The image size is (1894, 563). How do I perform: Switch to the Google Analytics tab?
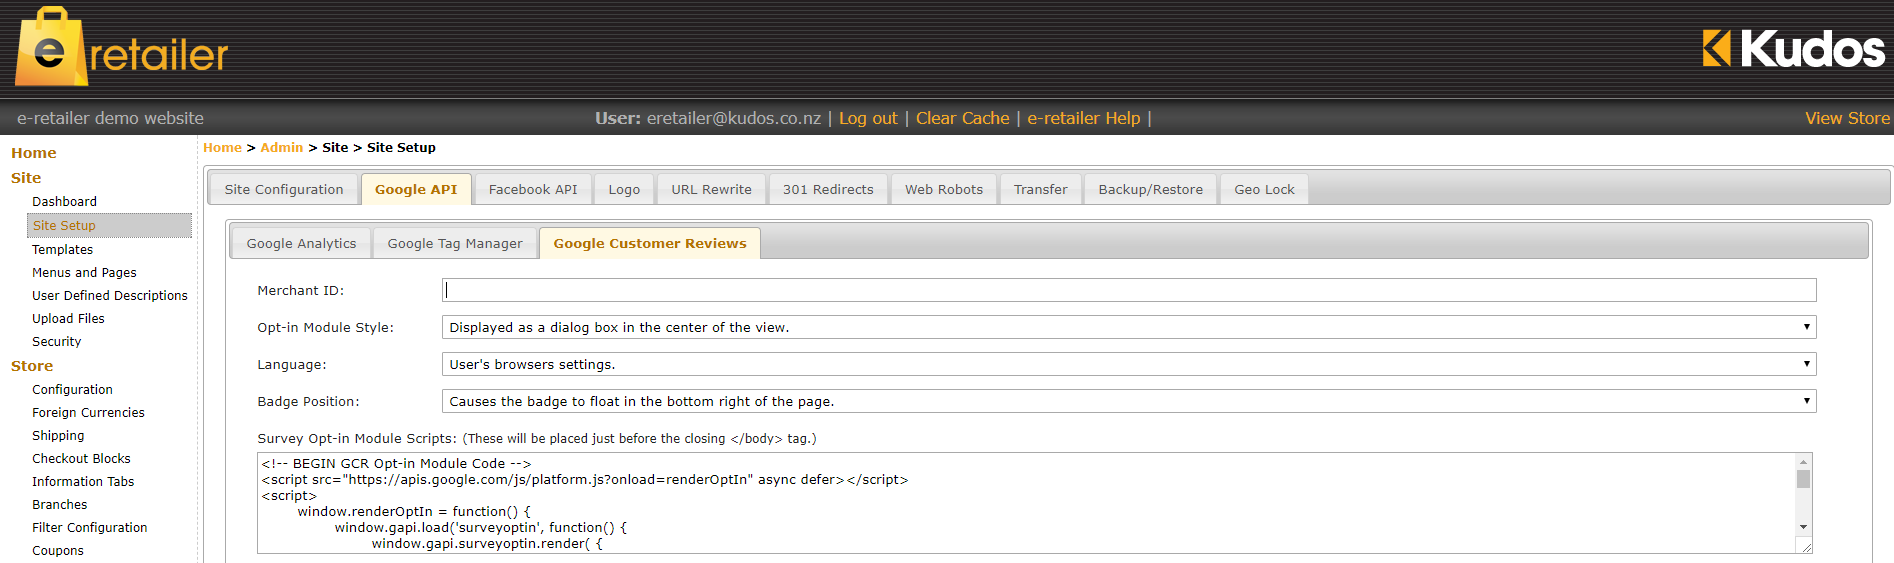(301, 243)
